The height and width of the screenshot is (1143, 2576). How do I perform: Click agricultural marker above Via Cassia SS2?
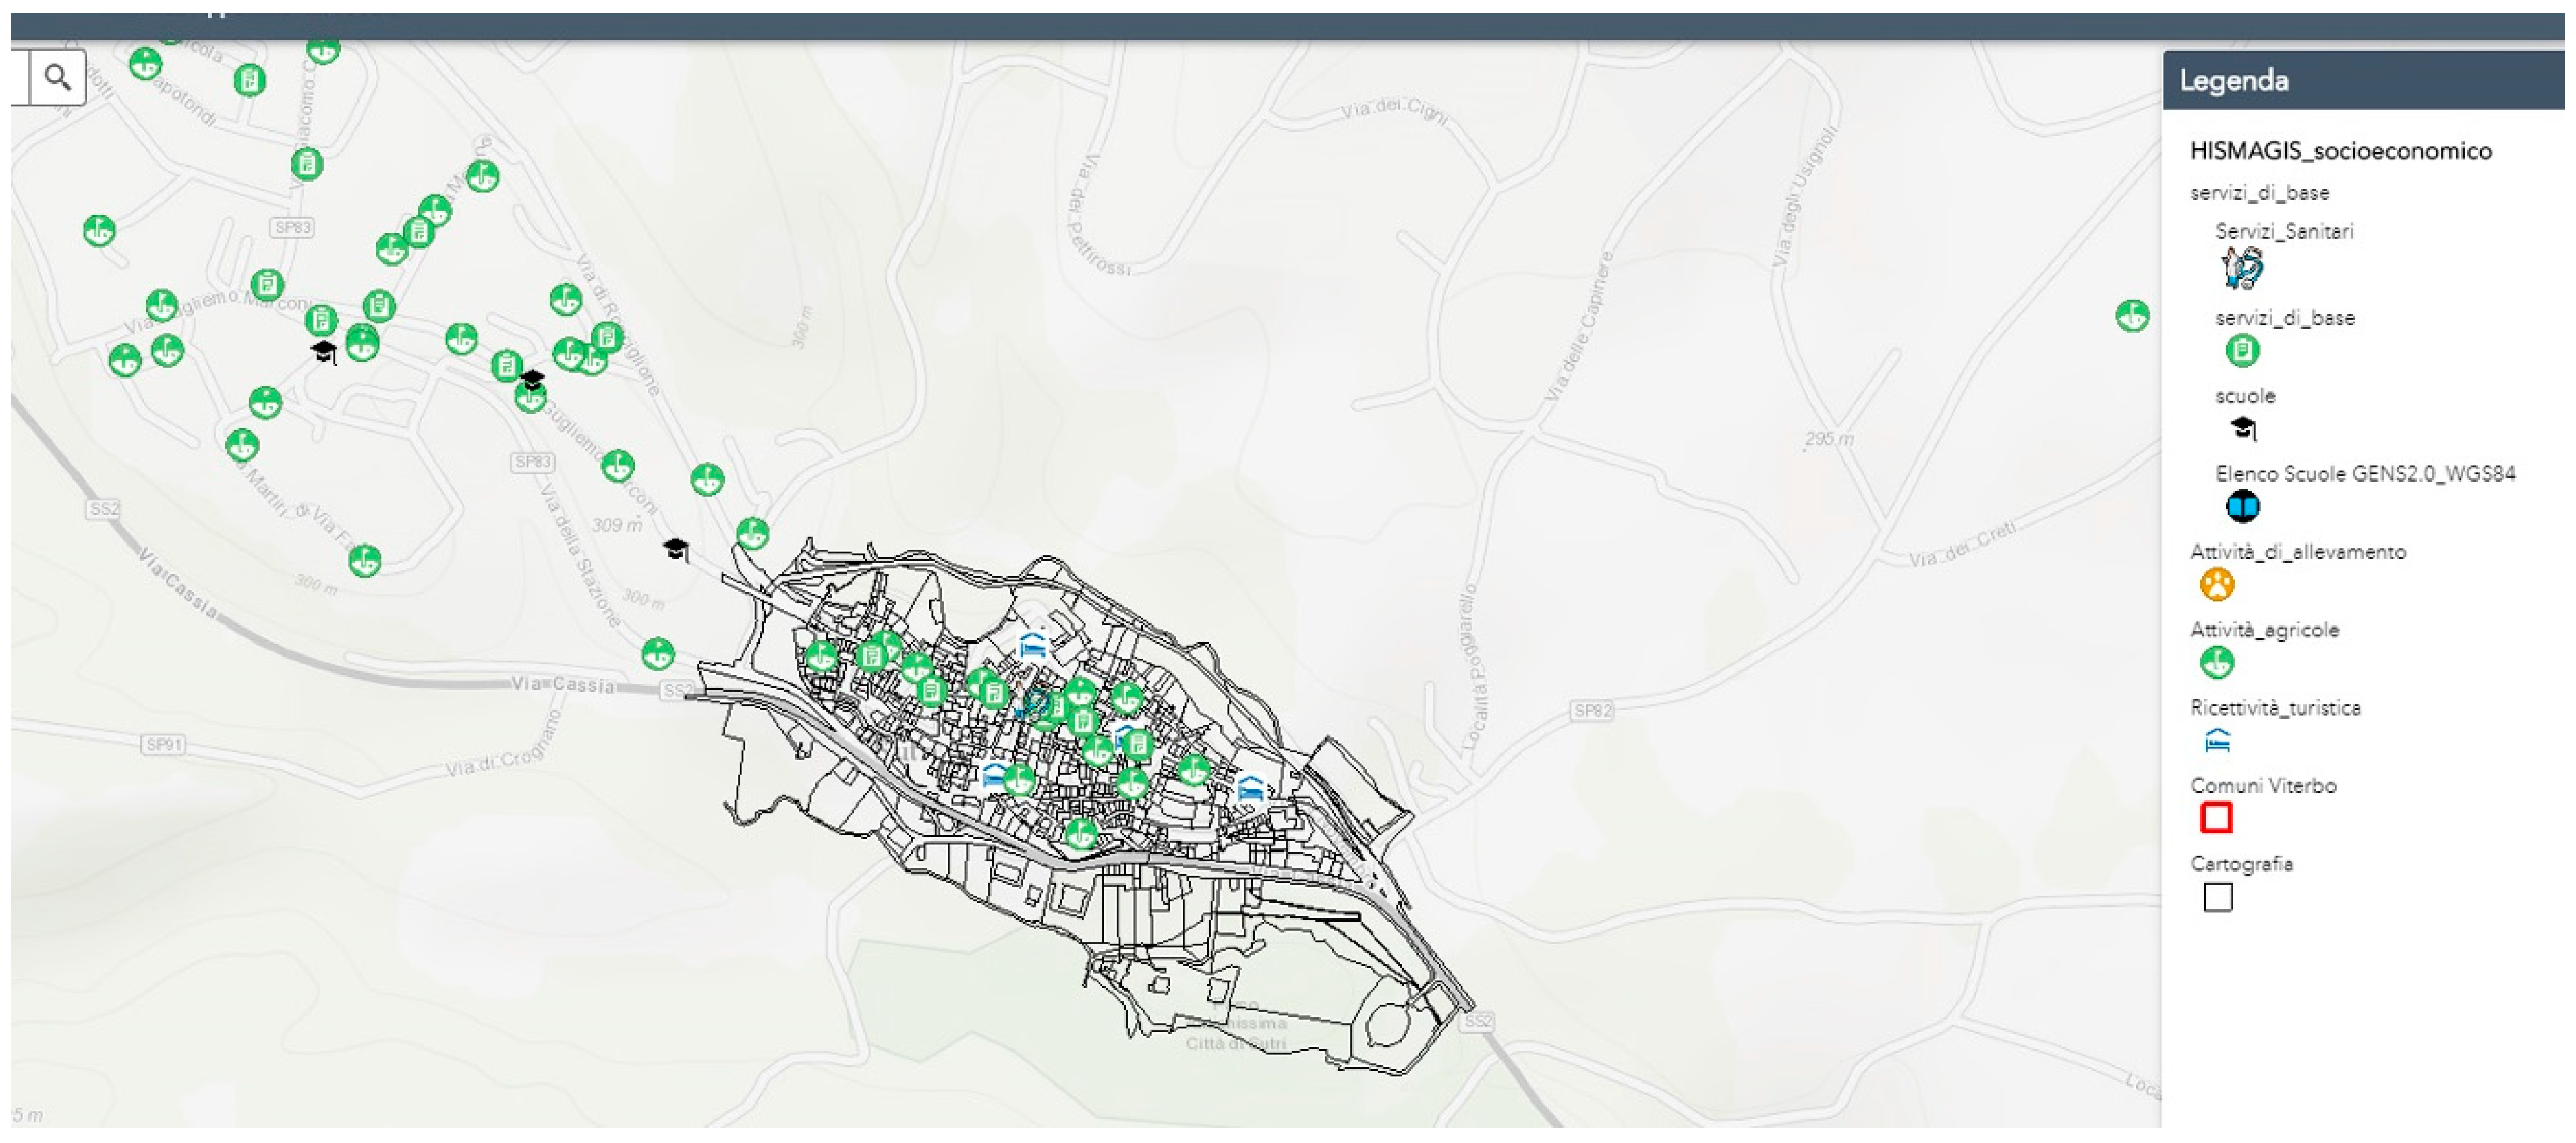click(x=657, y=655)
